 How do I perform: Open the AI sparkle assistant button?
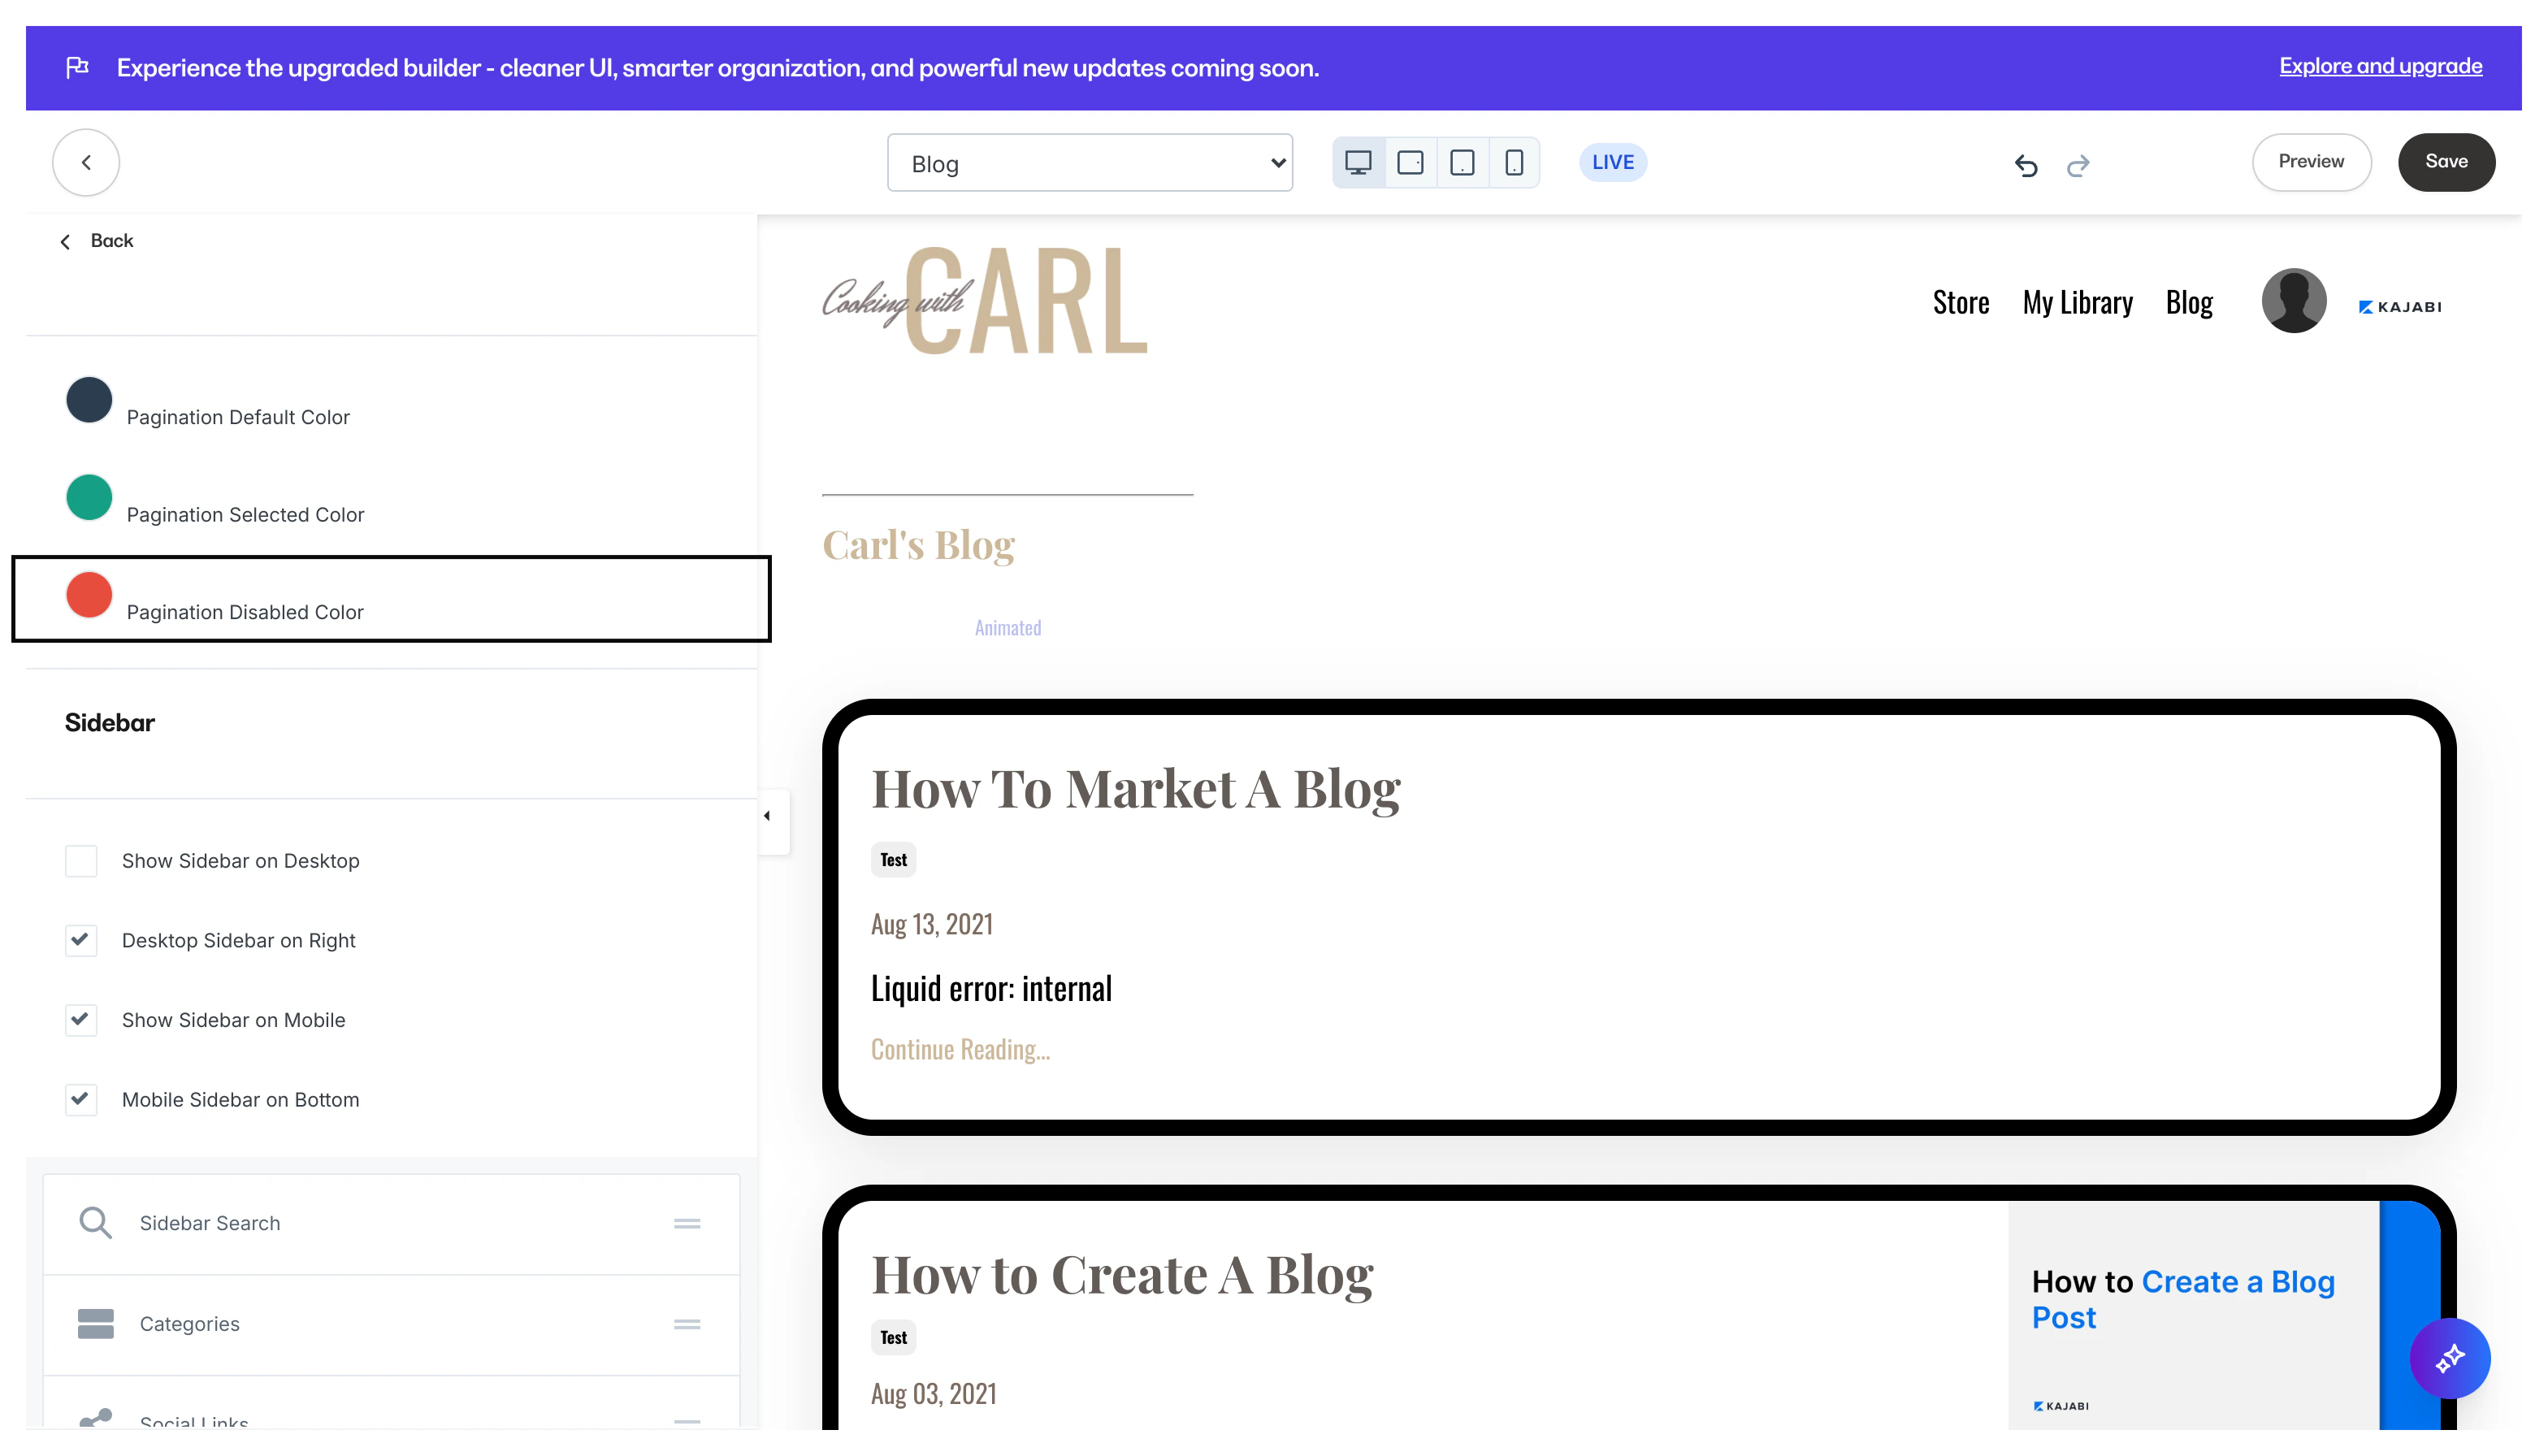coord(2450,1358)
